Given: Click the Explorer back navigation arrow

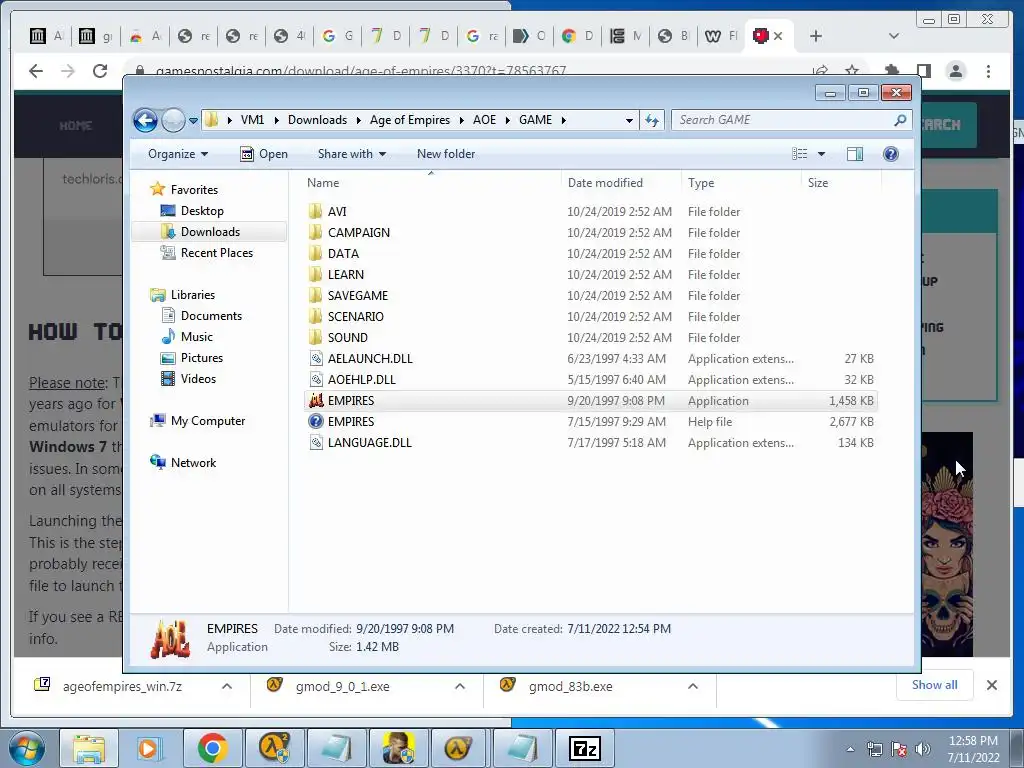Looking at the screenshot, I should point(145,120).
